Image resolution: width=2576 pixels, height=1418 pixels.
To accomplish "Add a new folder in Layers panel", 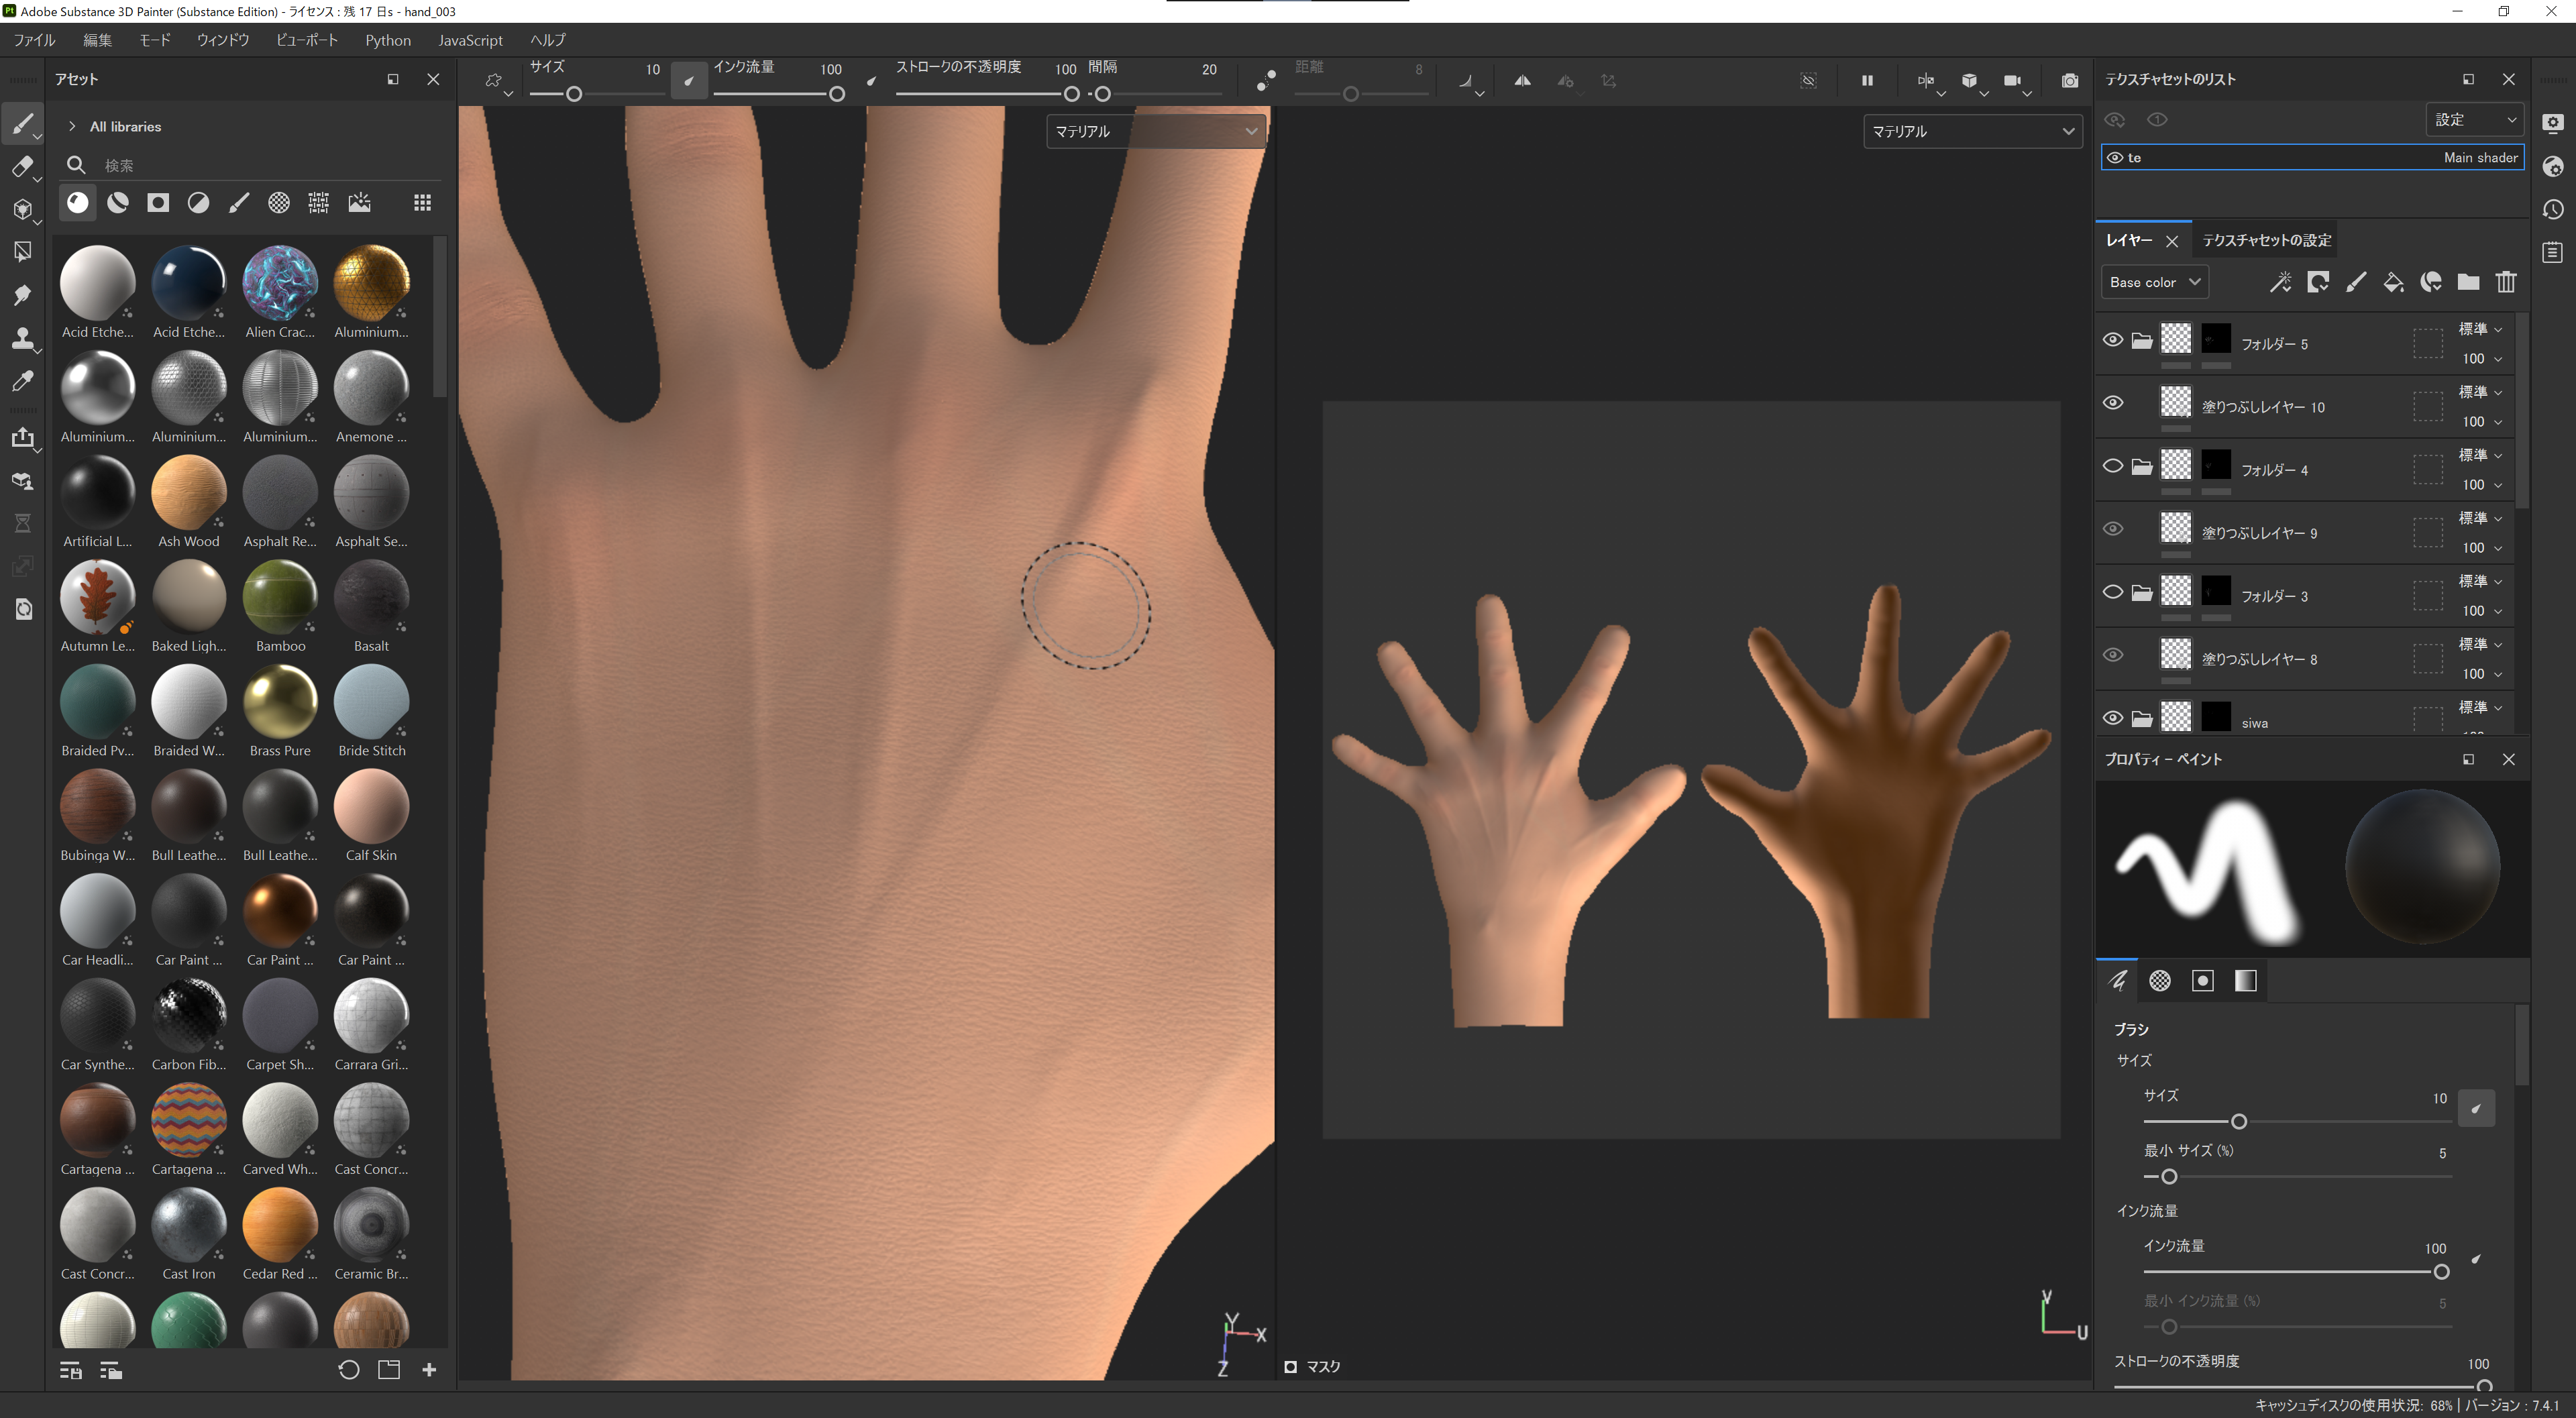I will [2468, 282].
